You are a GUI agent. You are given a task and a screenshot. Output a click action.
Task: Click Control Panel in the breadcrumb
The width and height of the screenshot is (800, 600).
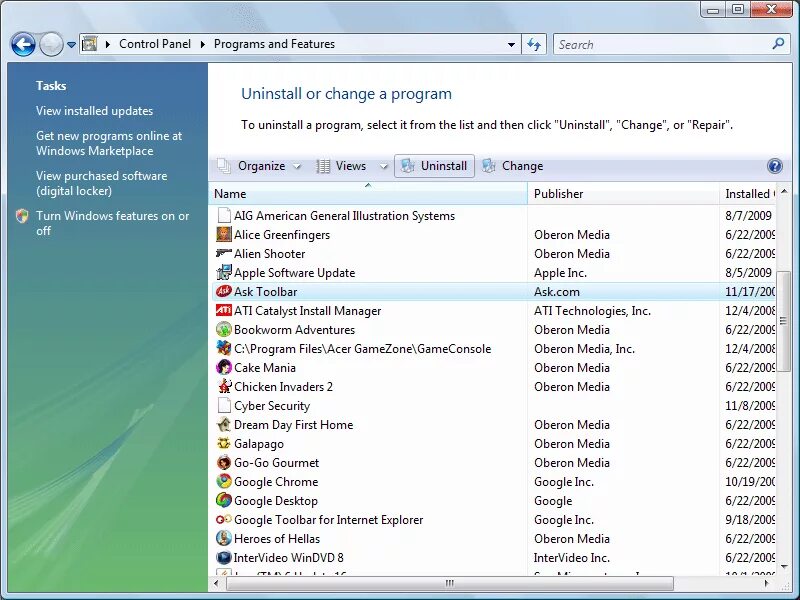tap(155, 44)
